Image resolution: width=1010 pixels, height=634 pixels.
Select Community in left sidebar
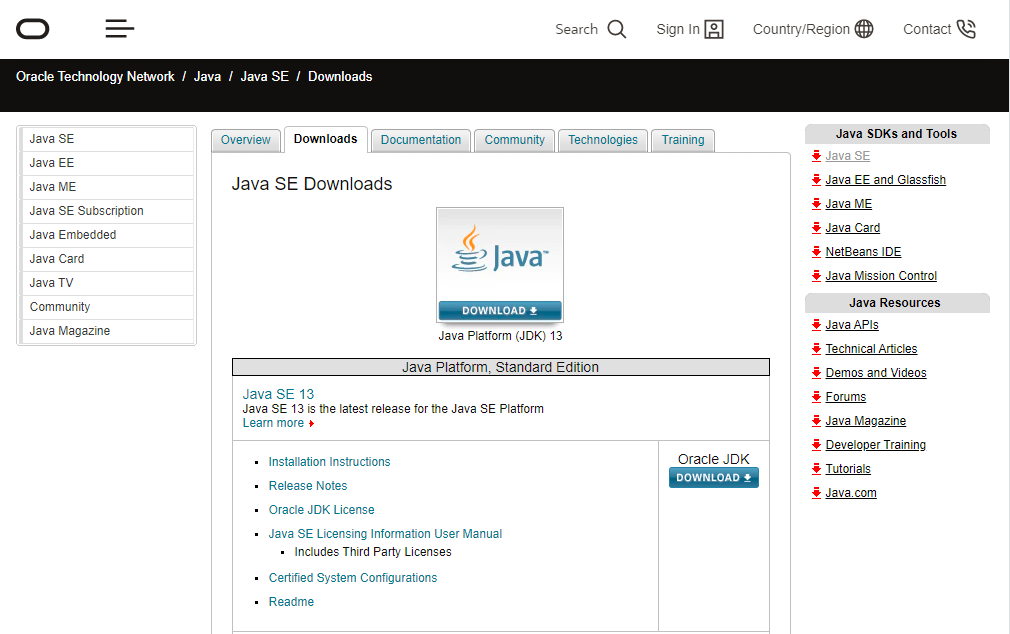(106, 307)
